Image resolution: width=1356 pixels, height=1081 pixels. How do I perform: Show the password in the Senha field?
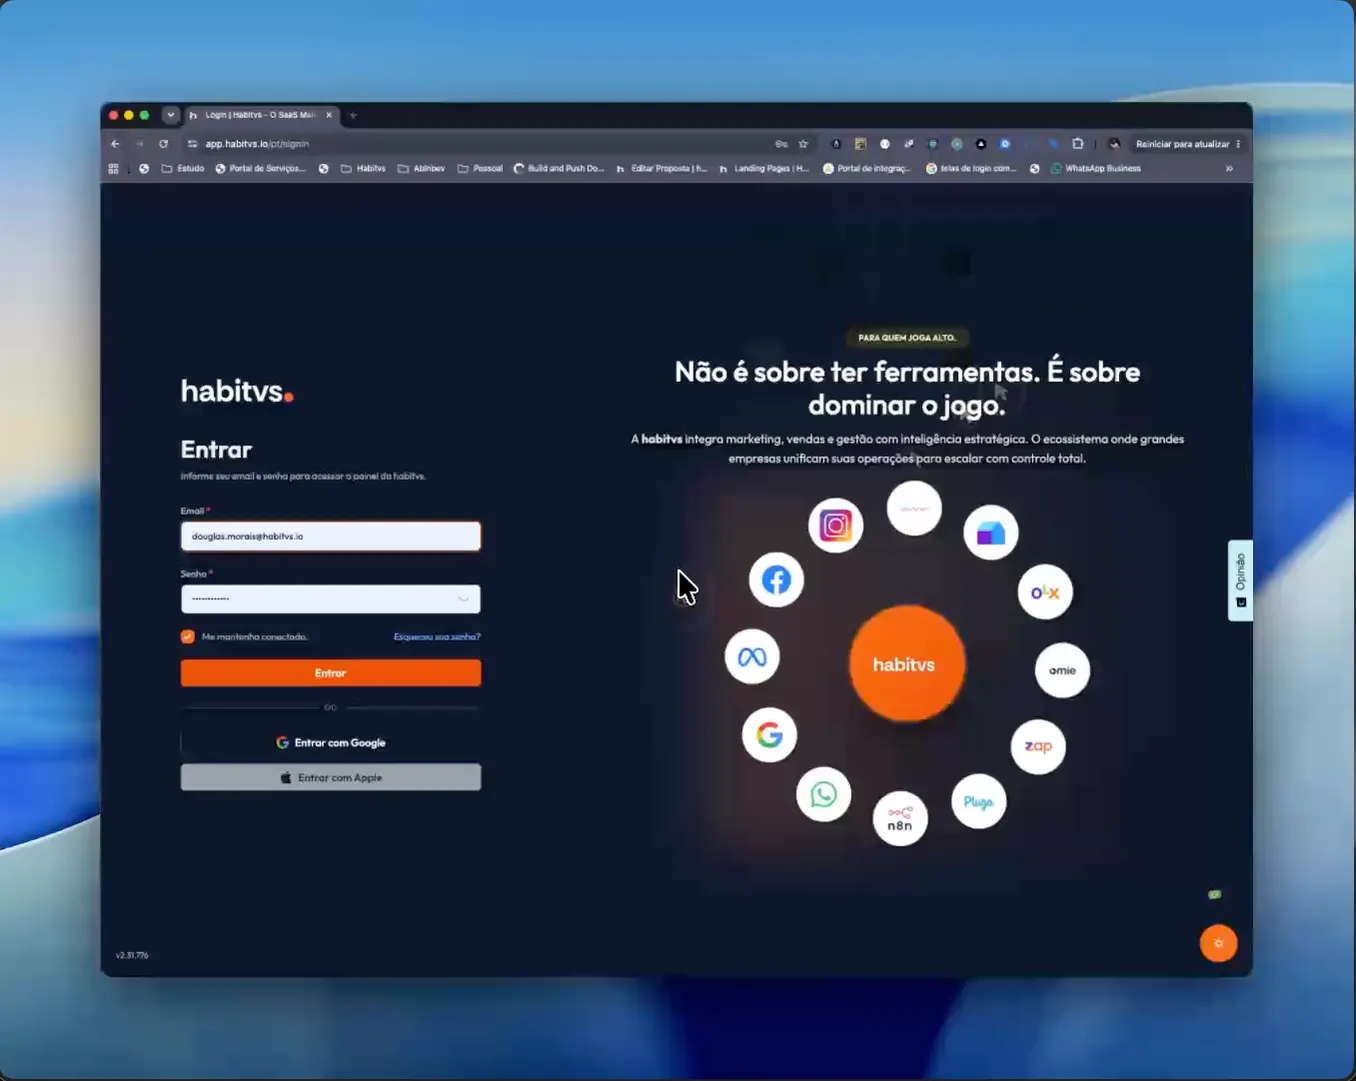463,599
